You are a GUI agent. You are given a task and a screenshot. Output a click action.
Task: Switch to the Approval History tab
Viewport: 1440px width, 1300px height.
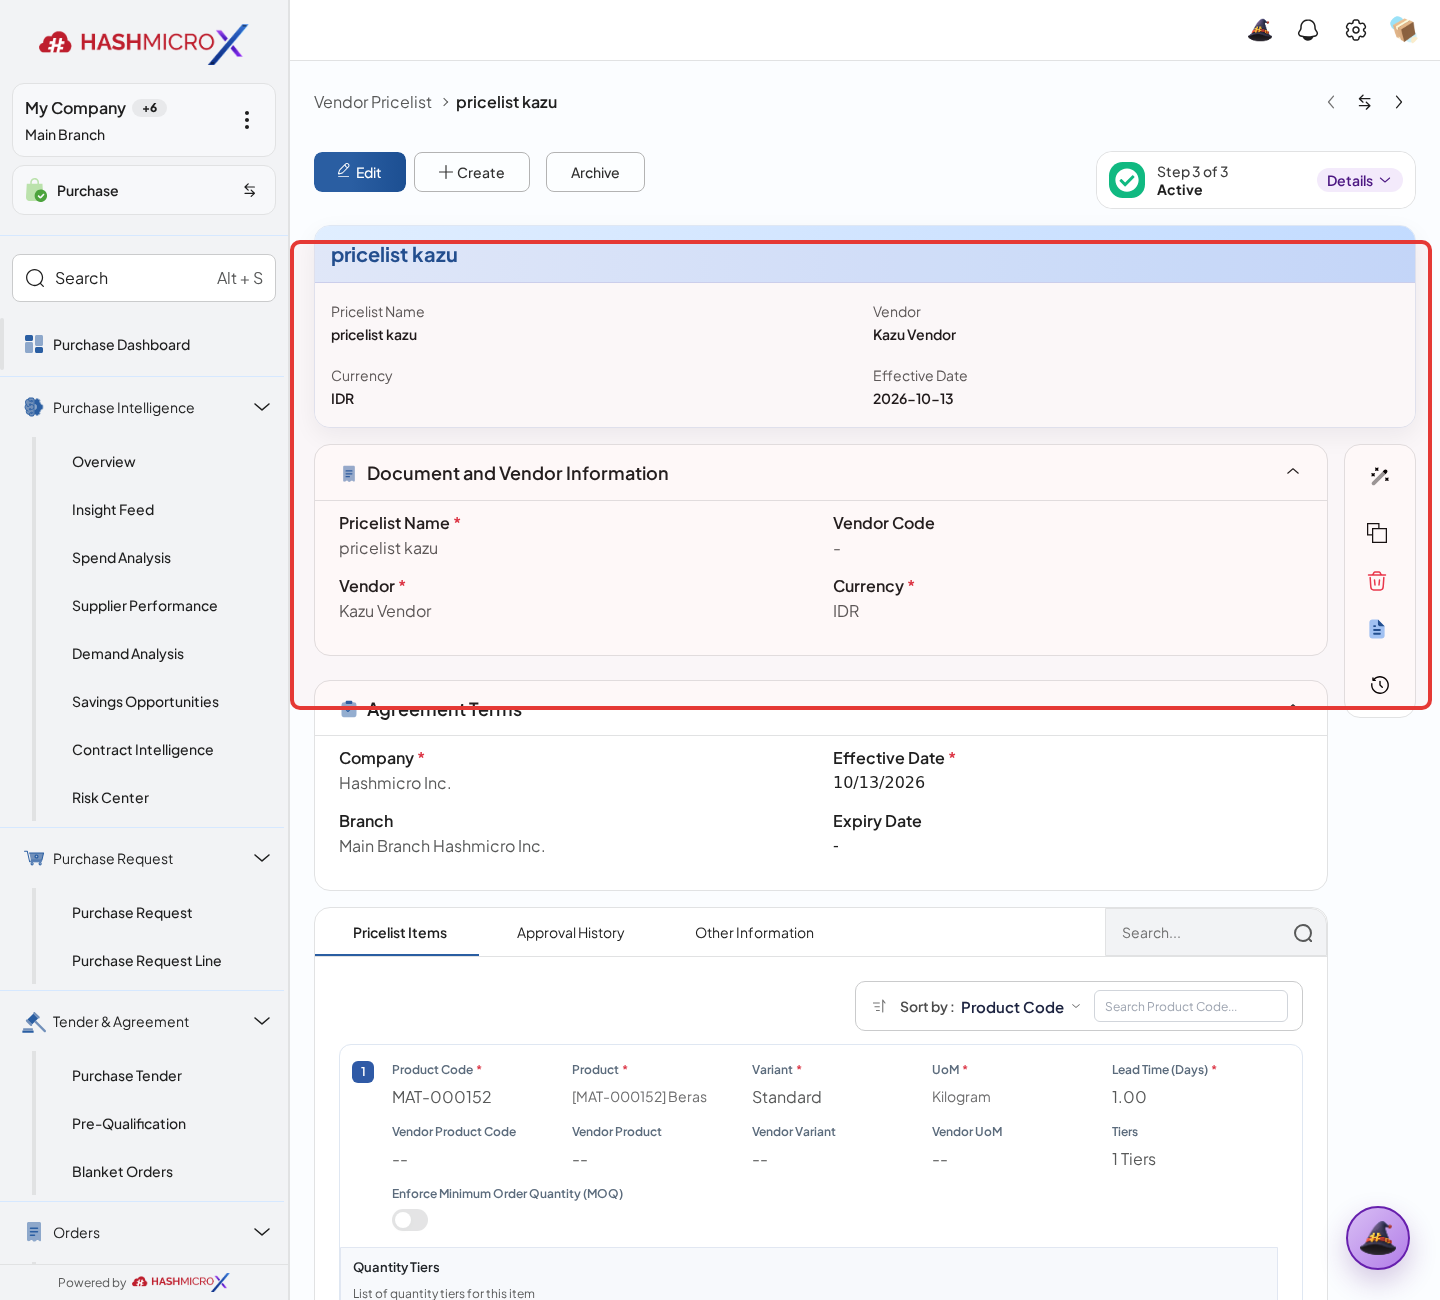[571, 933]
